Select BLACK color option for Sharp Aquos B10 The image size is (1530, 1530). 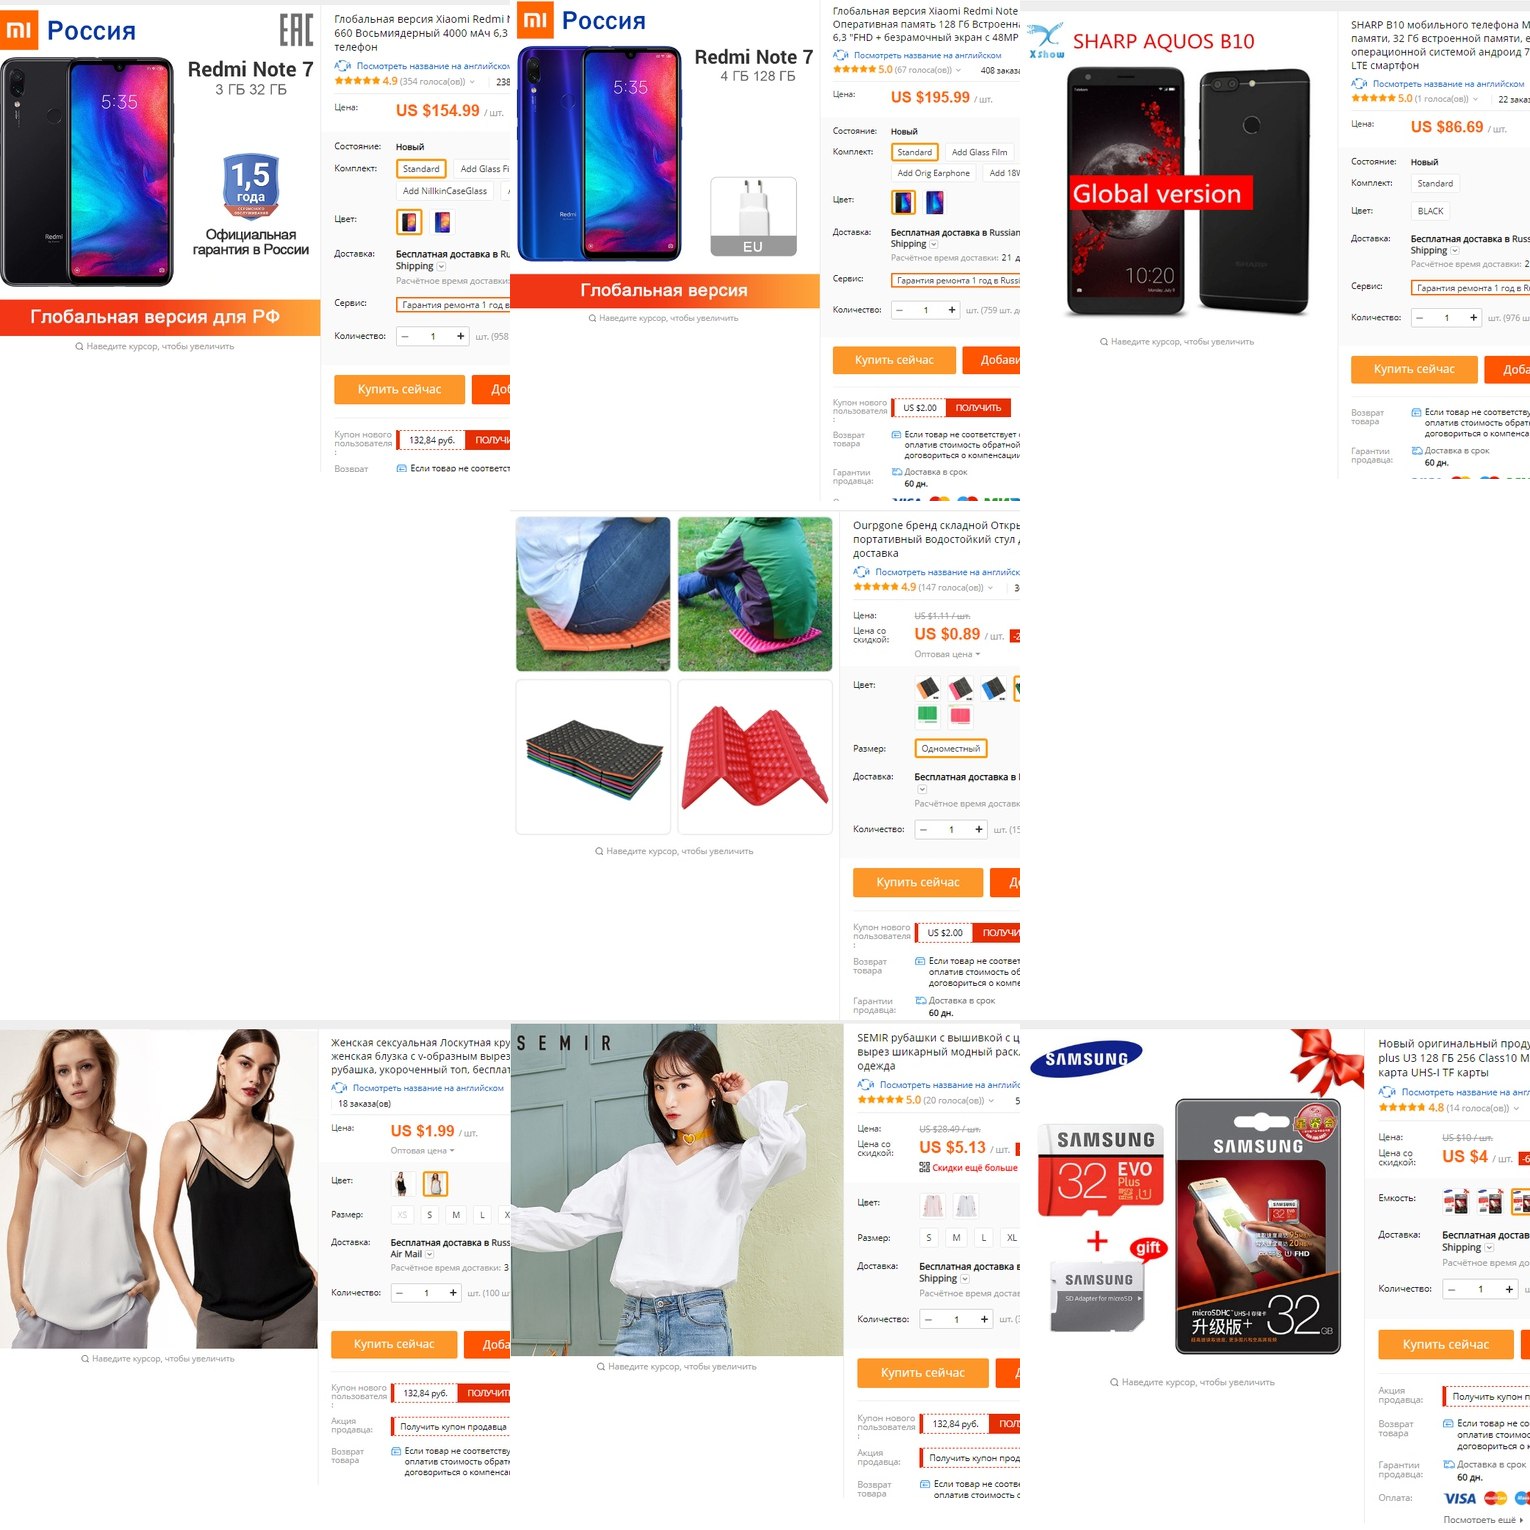[x=1430, y=211]
